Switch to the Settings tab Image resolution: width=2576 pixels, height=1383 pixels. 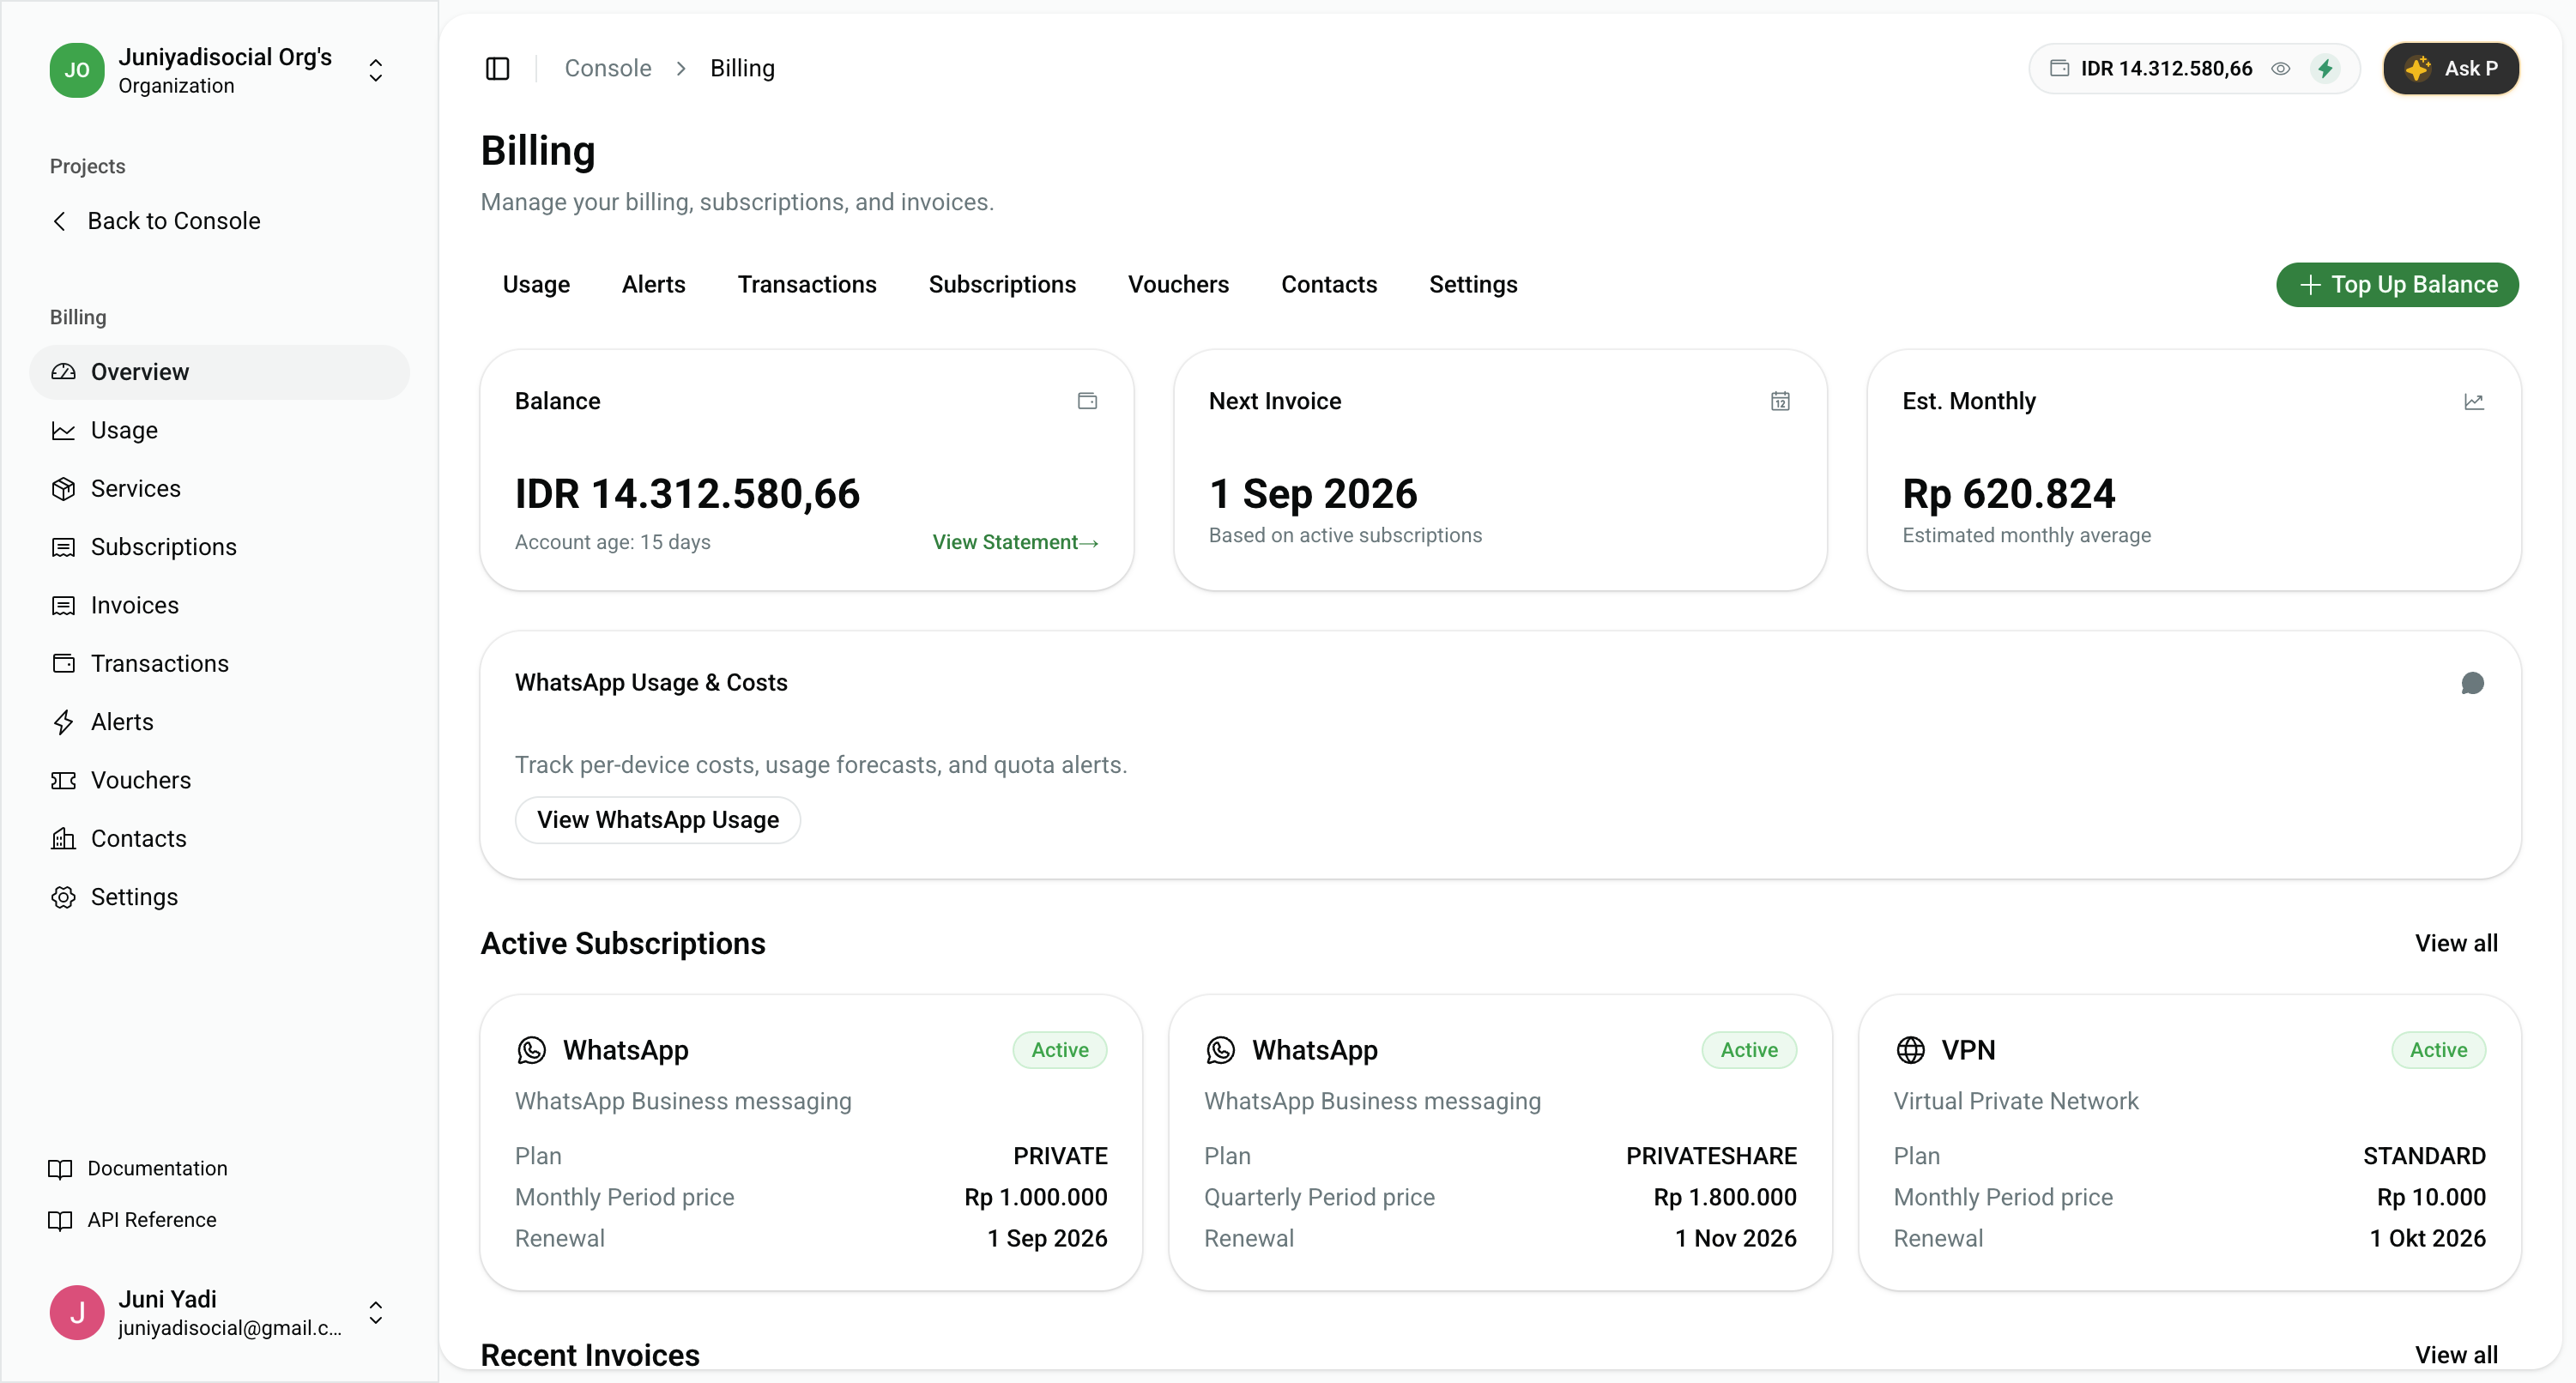(x=1473, y=284)
